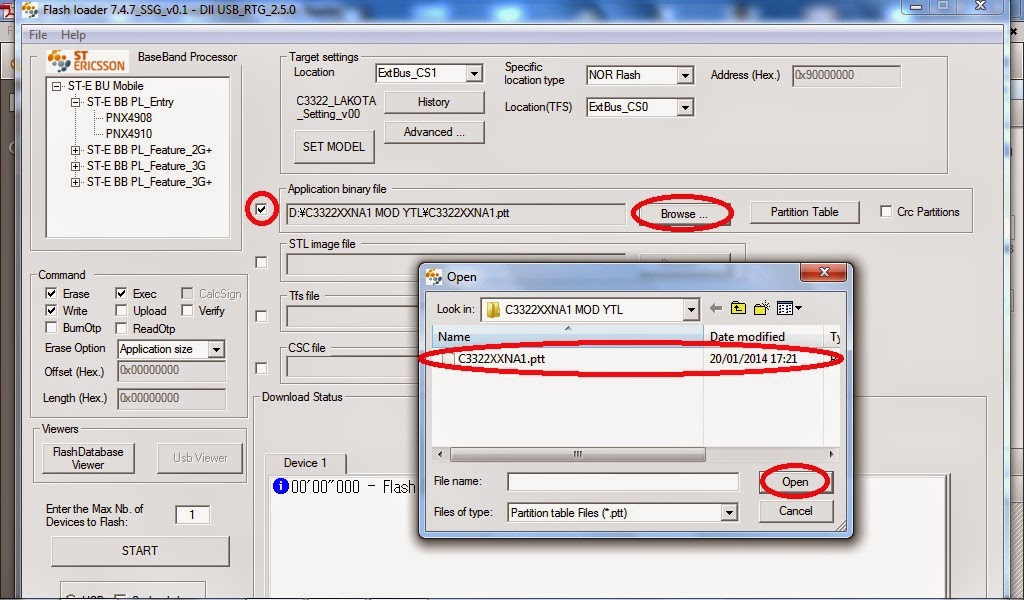This screenshot has width=1024, height=600.
Task: Open the Erase Option dropdown
Action: (216, 349)
